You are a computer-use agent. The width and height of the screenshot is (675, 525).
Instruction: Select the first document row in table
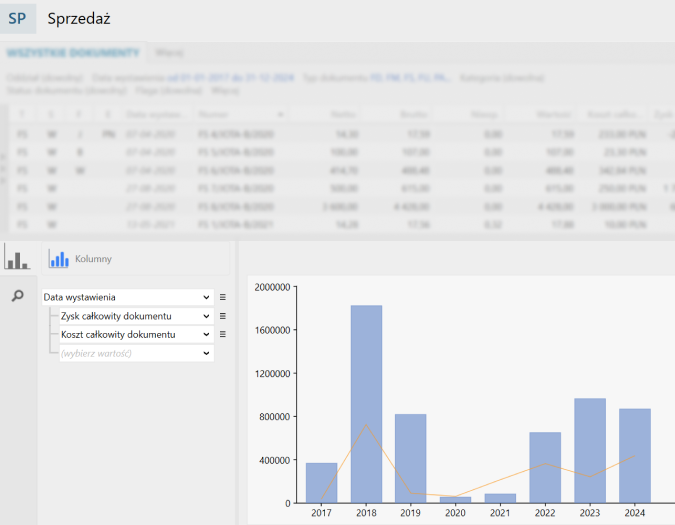click(240, 132)
